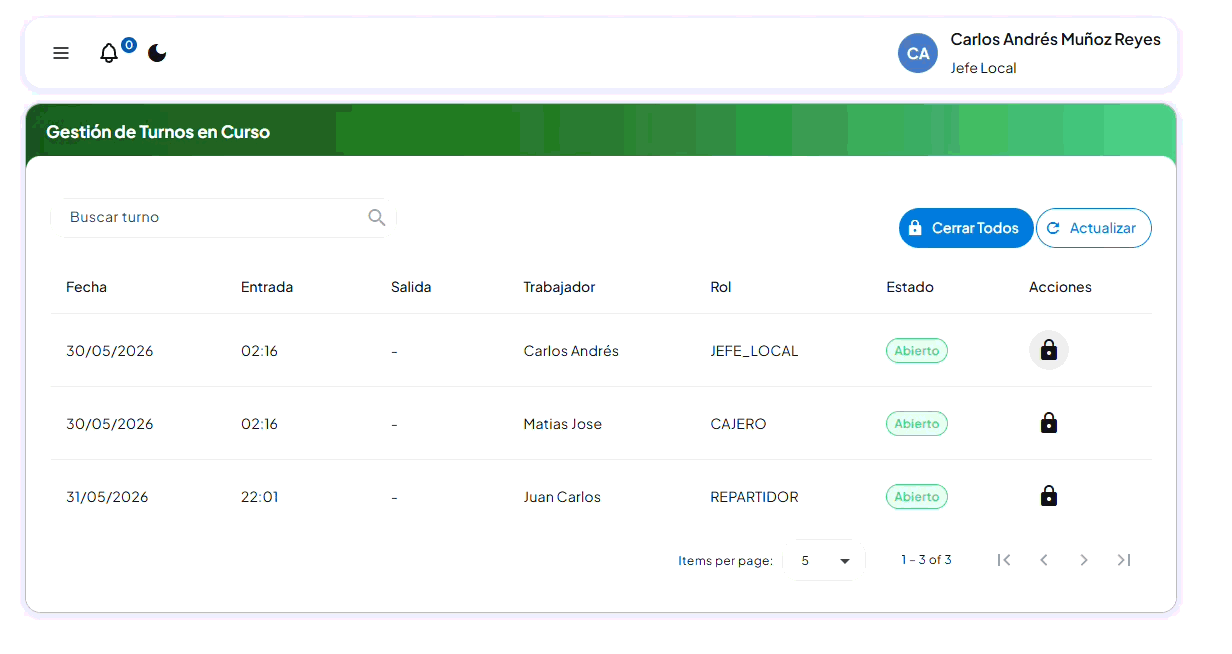Toggle dark mode moon icon
The image size is (1232, 654).
tap(157, 53)
